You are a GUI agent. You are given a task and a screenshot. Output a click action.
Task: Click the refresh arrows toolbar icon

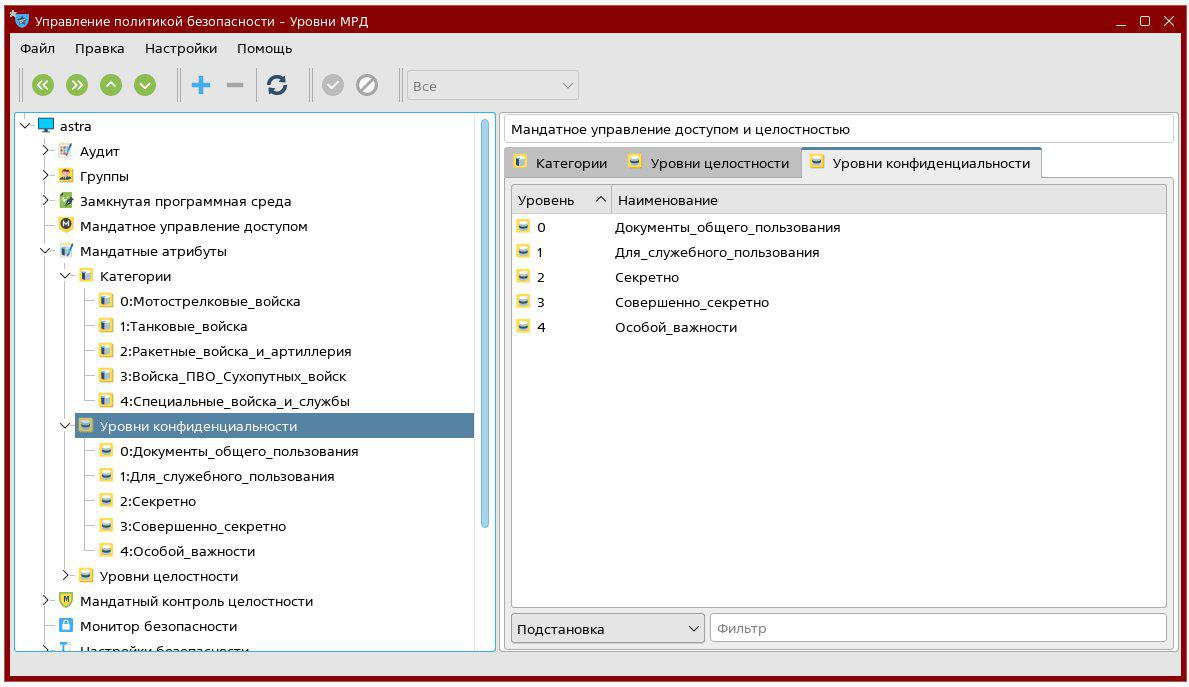[277, 86]
